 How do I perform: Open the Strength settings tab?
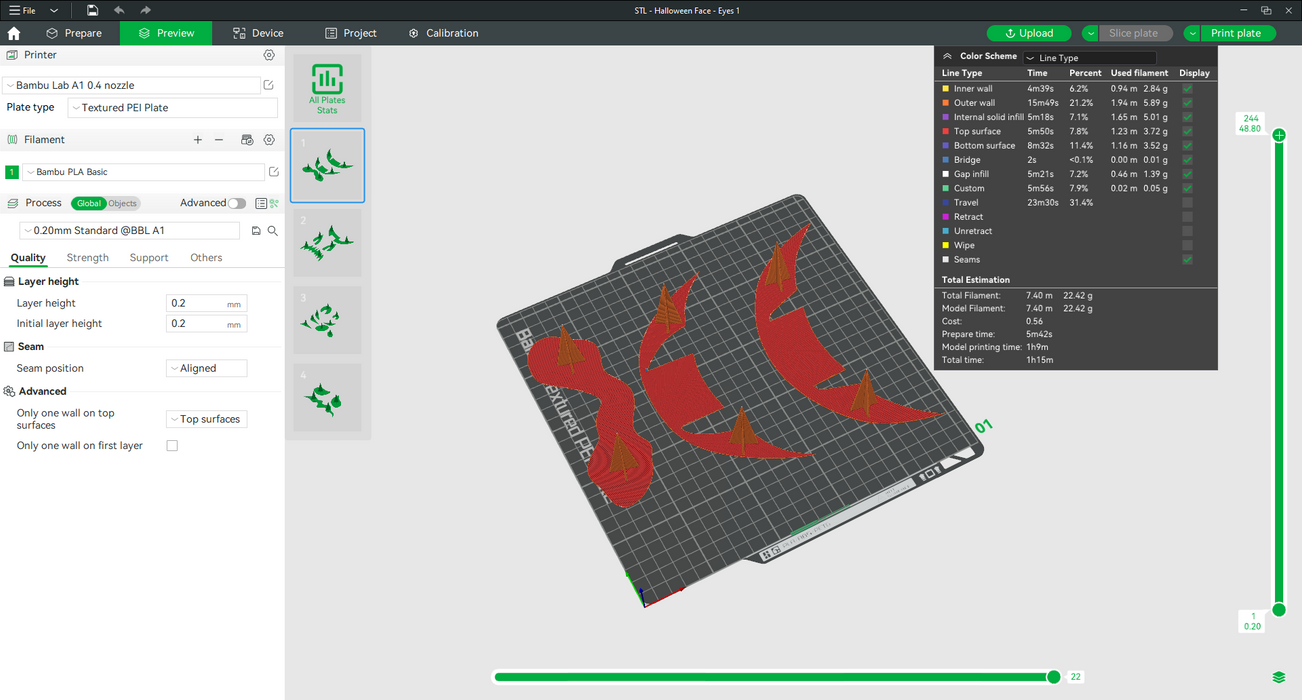(88, 258)
